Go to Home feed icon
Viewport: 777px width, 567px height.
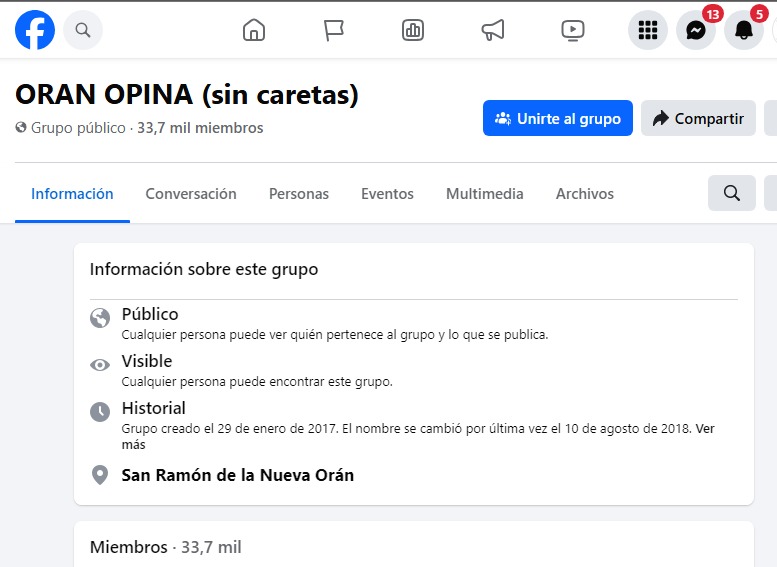[x=254, y=30]
